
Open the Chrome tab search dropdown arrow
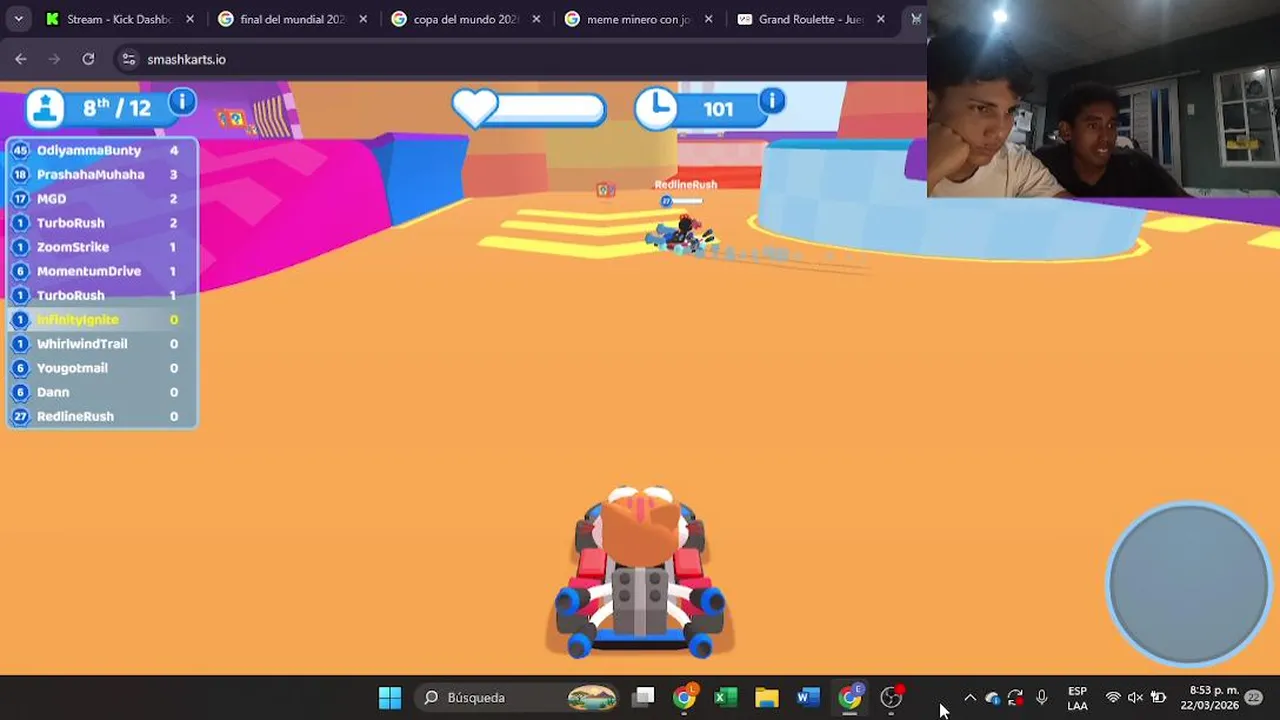coord(18,19)
